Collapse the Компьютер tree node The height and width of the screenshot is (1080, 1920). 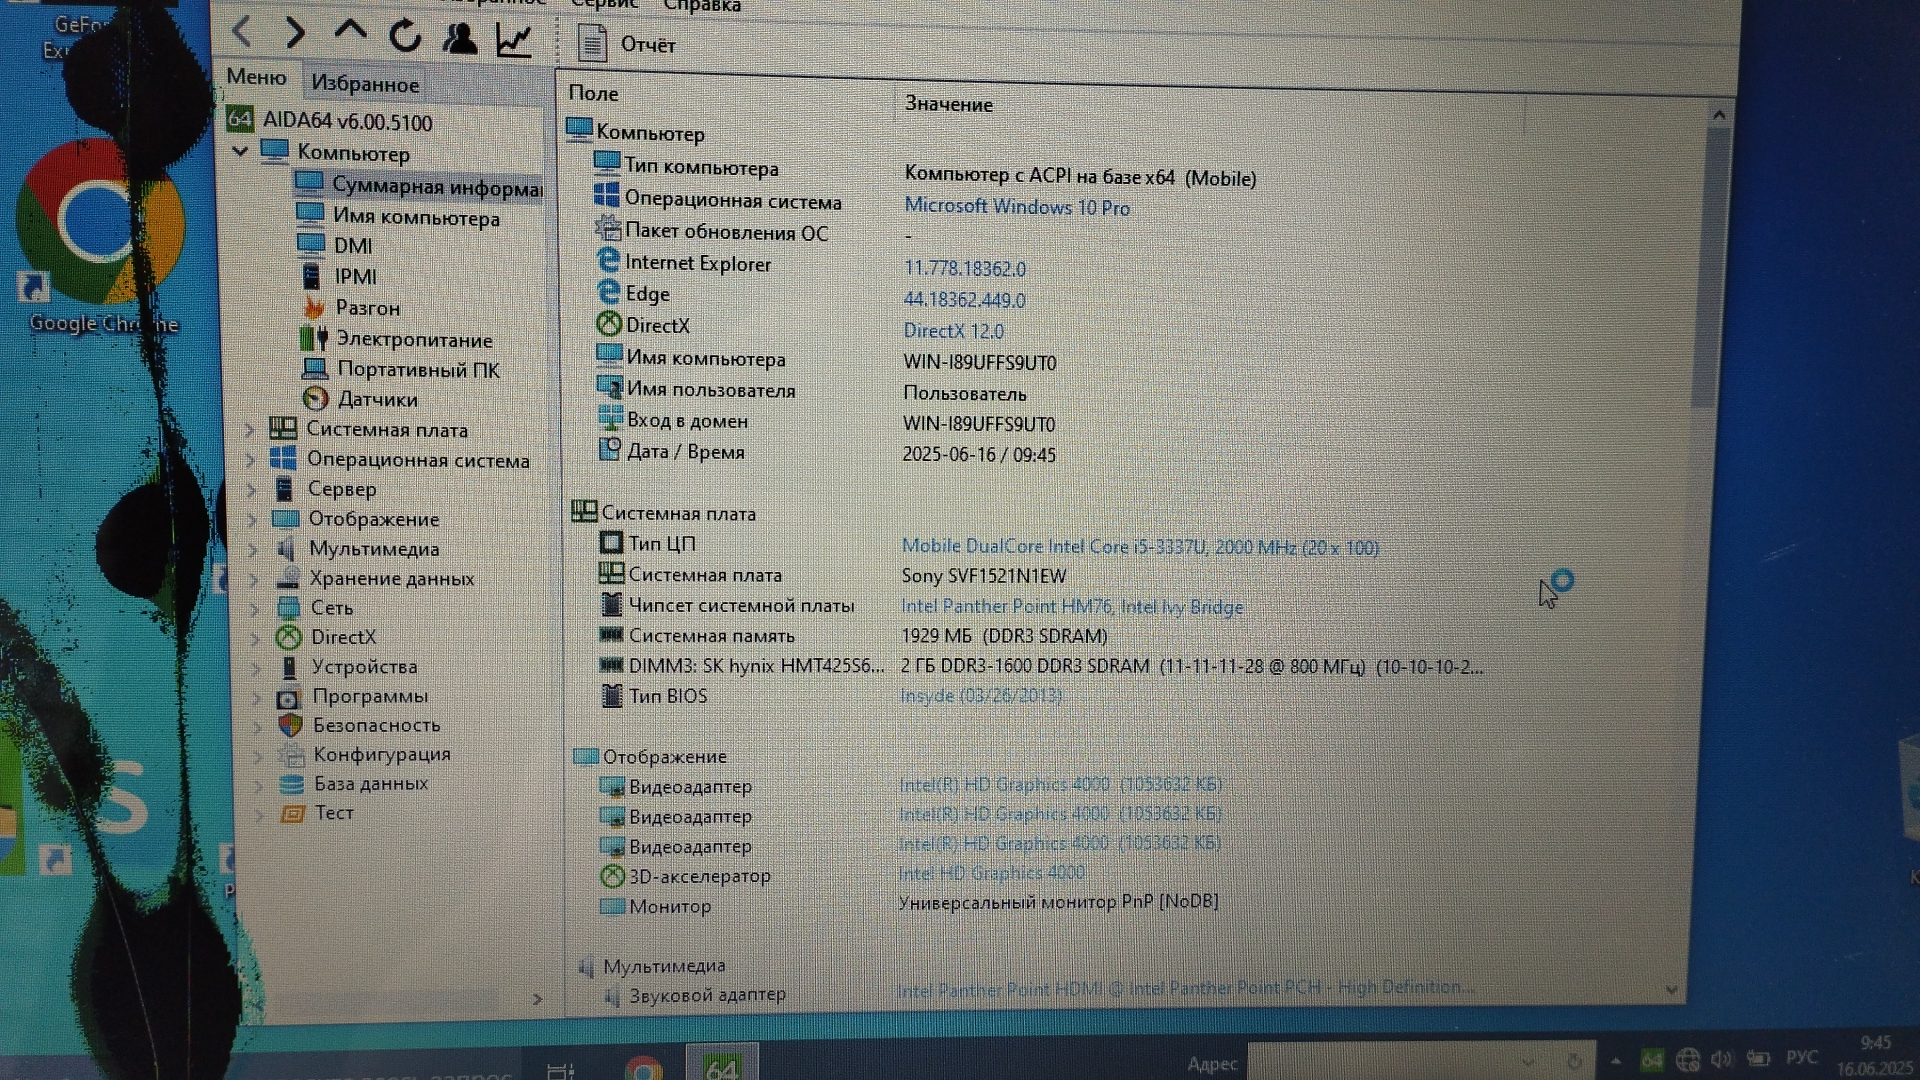click(240, 152)
